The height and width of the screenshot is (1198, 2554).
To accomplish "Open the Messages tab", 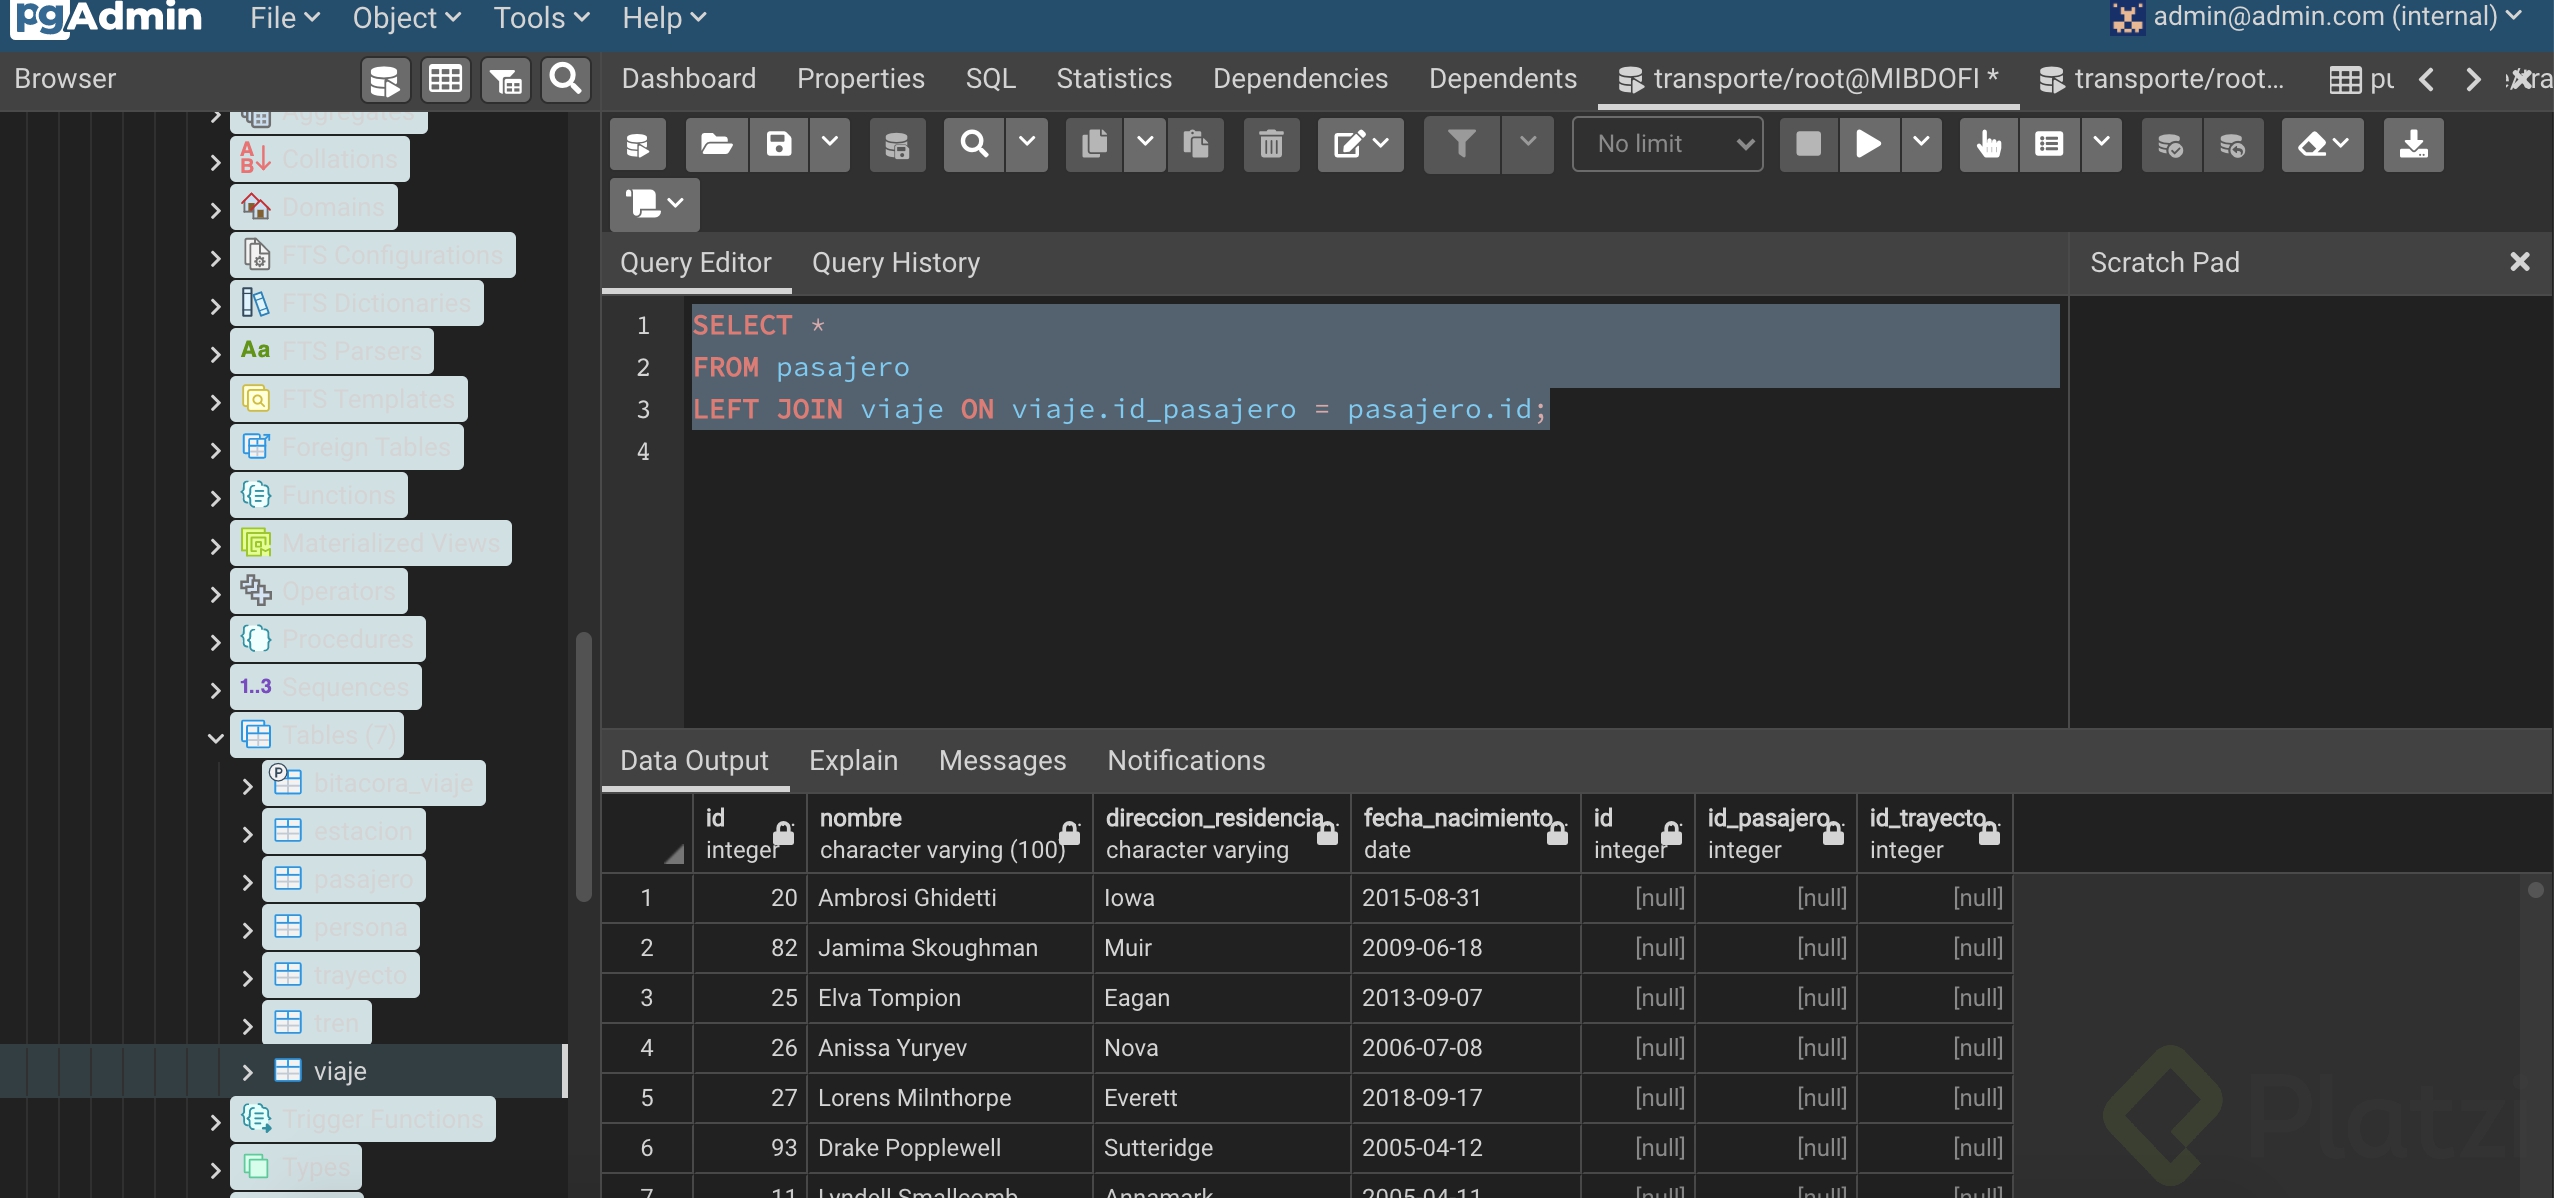I will tap(1002, 761).
